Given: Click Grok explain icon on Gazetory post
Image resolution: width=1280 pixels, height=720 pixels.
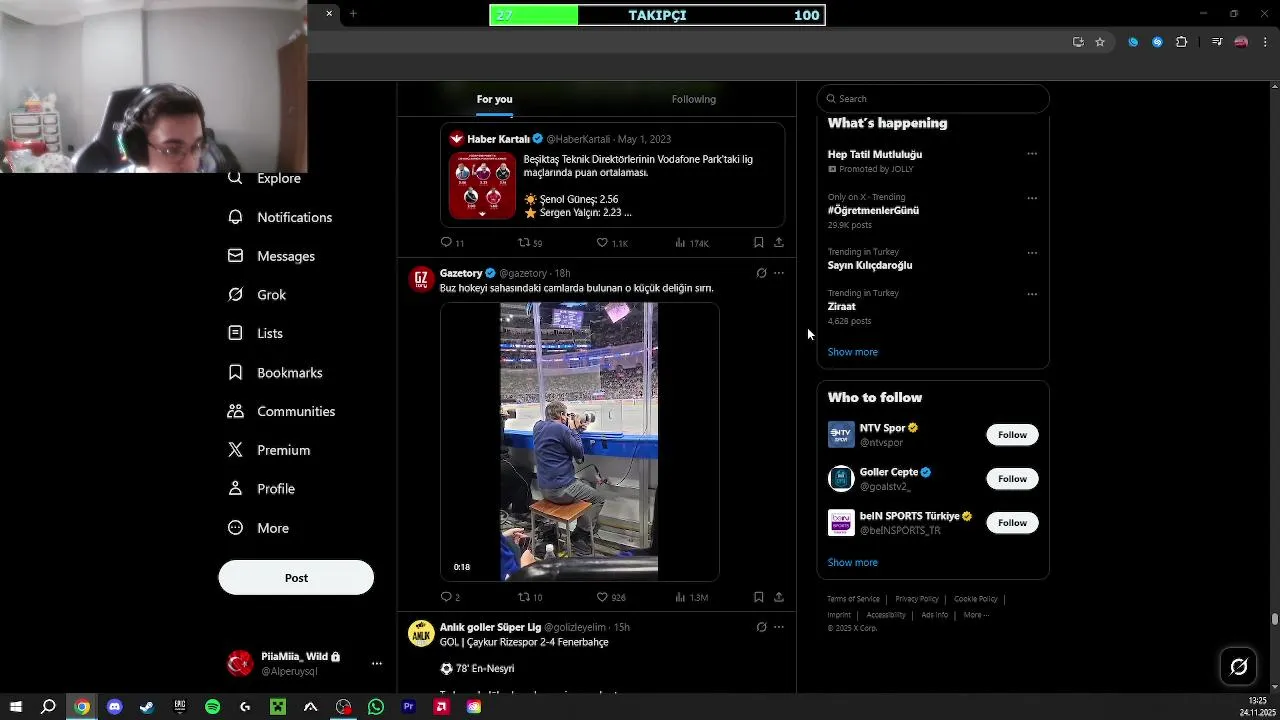Looking at the screenshot, I should [761, 273].
